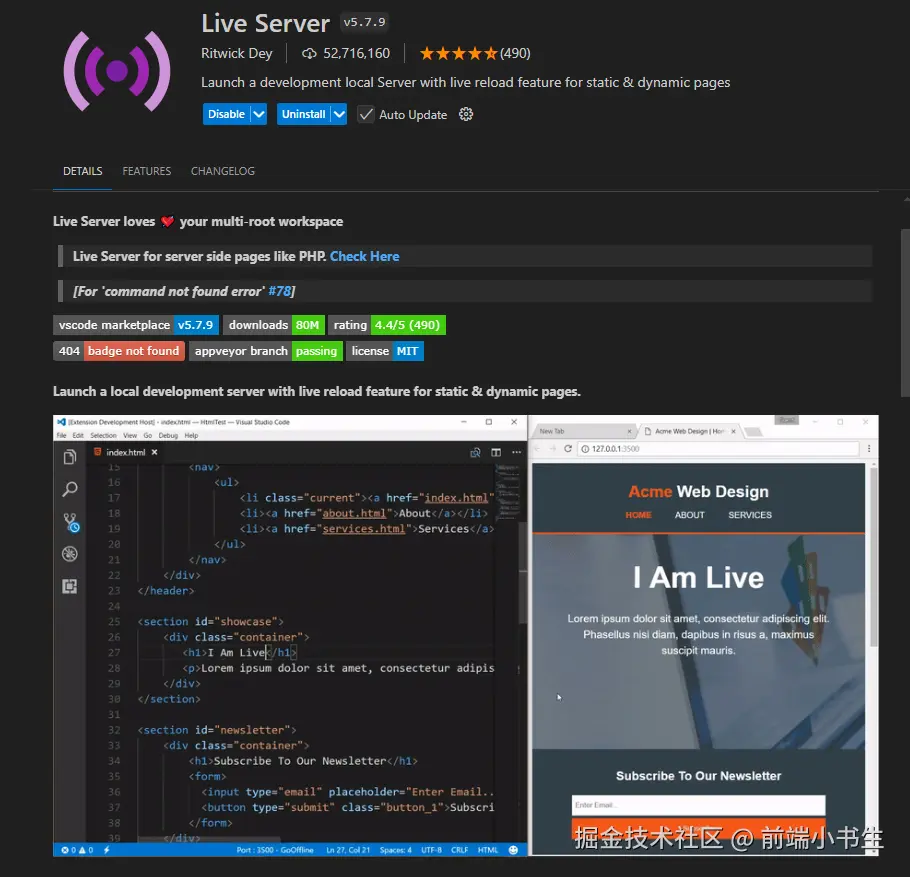The height and width of the screenshot is (877, 910).
Task: Click the rating 4.4/5 (490) badge
Action: [x=387, y=325]
